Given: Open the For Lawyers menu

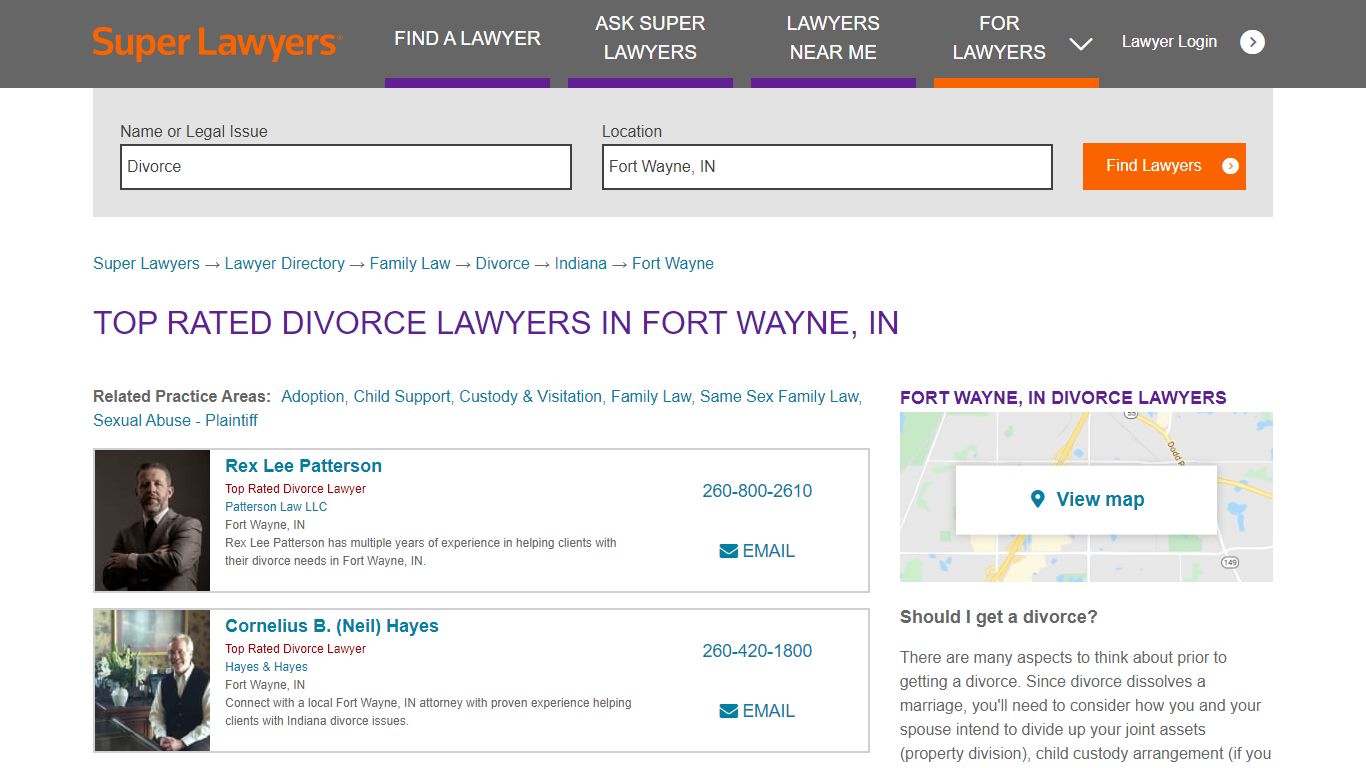Looking at the screenshot, I should pyautogui.click(x=999, y=39).
